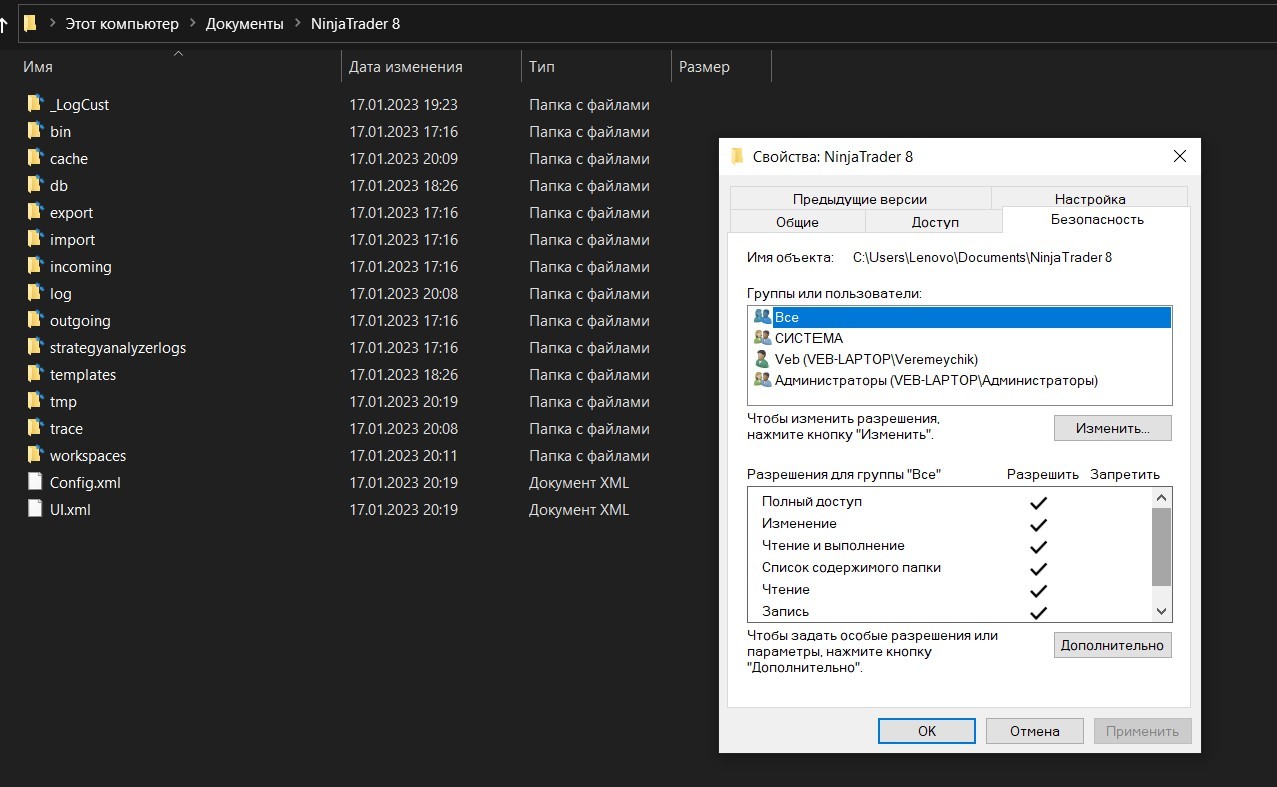
Task: Click the _LogCust folder icon
Action: [x=36, y=104]
